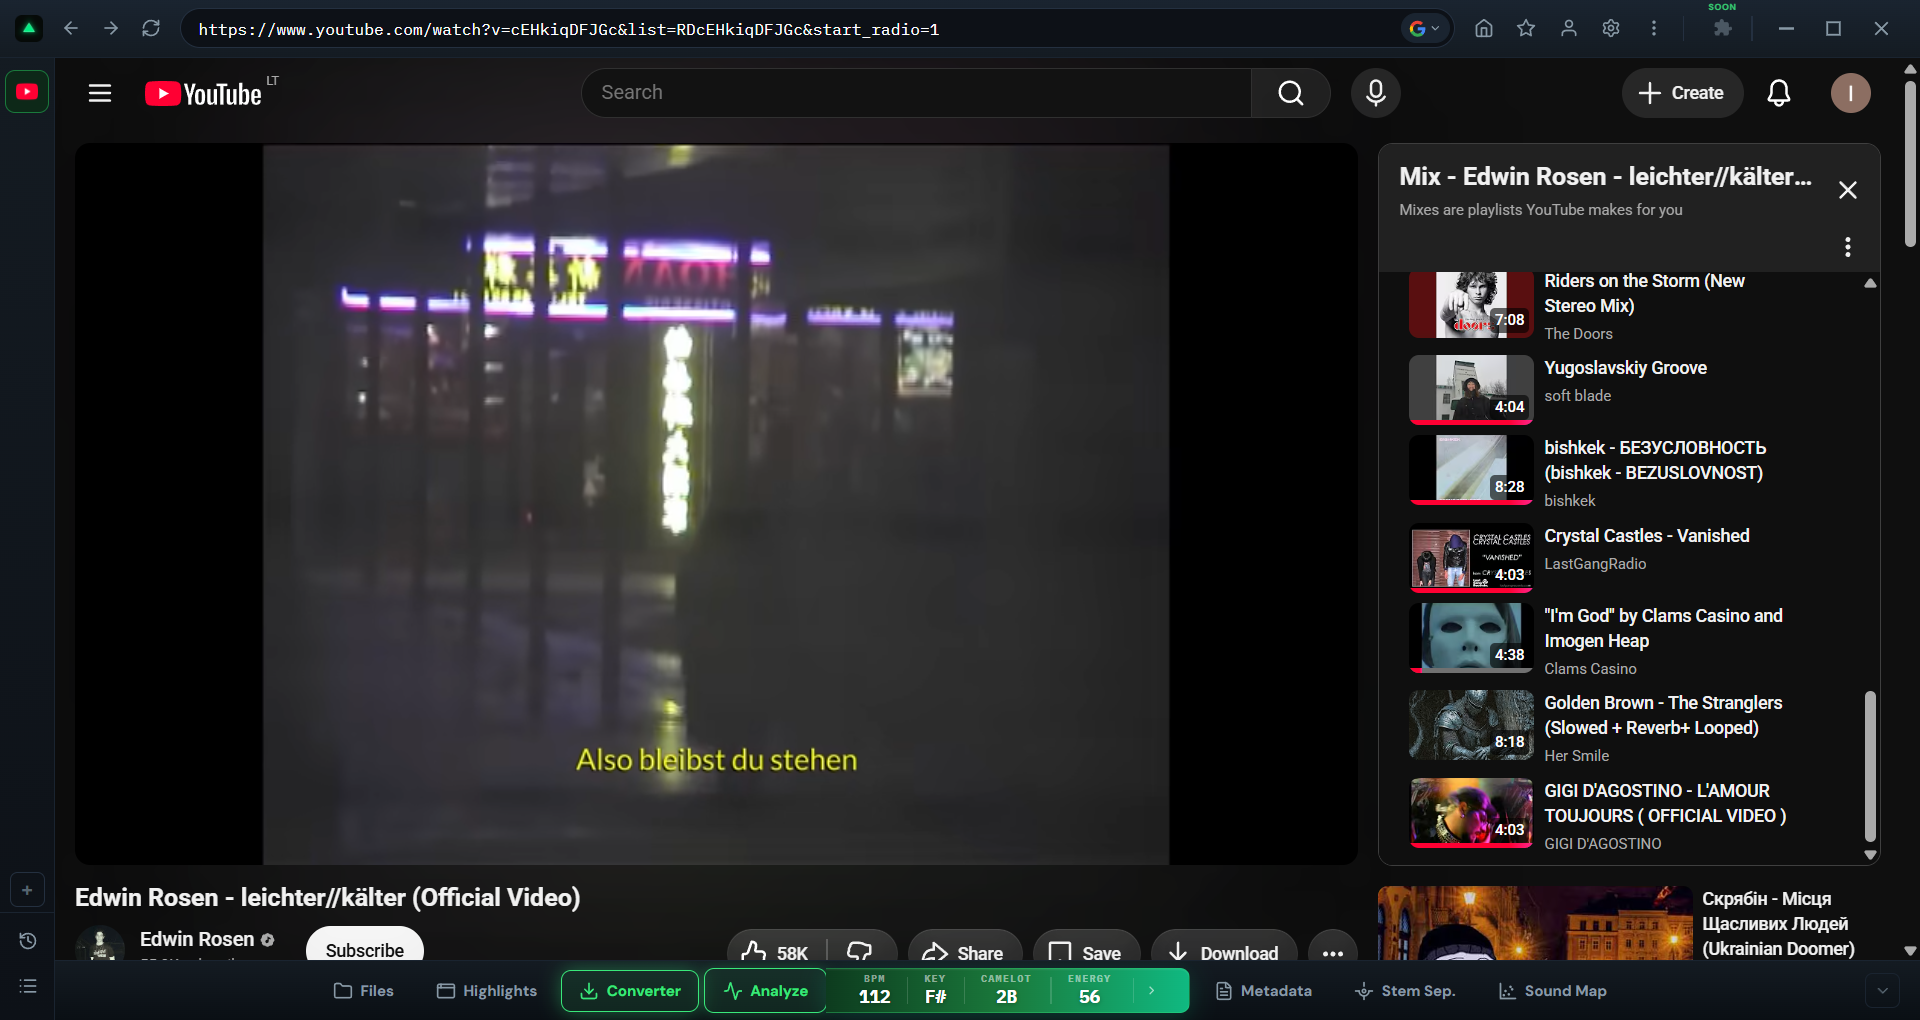Open the account avatar menu

pos(1851,93)
